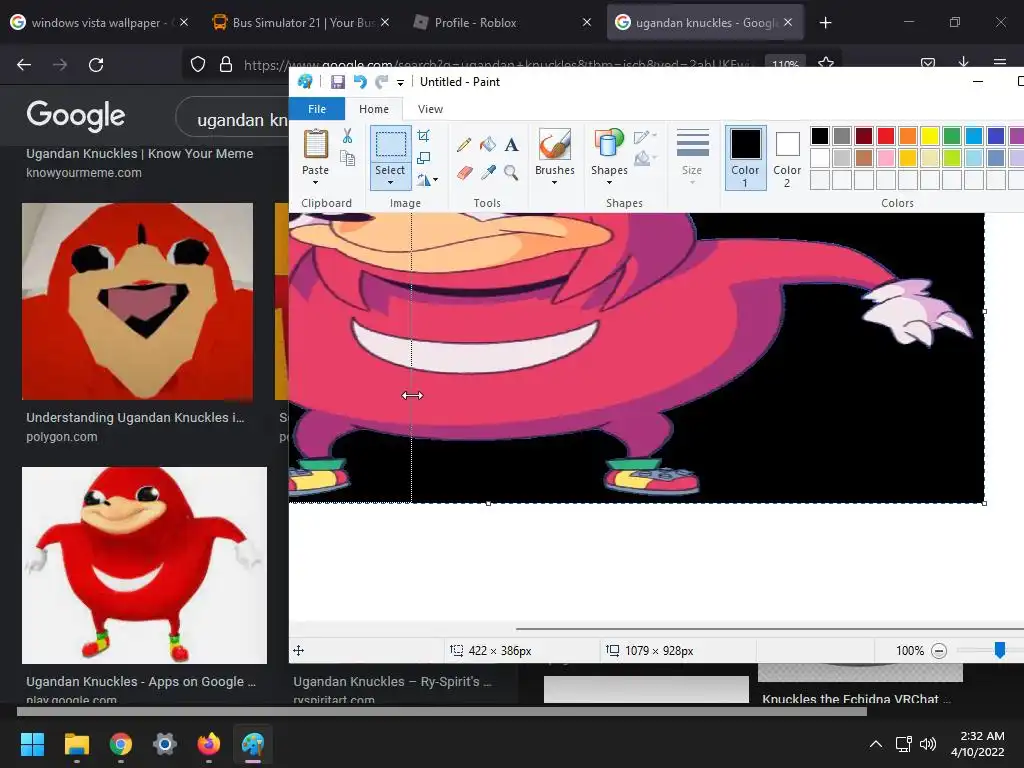Activate Color 2 selector
The height and width of the screenshot is (768, 1024).
click(787, 157)
